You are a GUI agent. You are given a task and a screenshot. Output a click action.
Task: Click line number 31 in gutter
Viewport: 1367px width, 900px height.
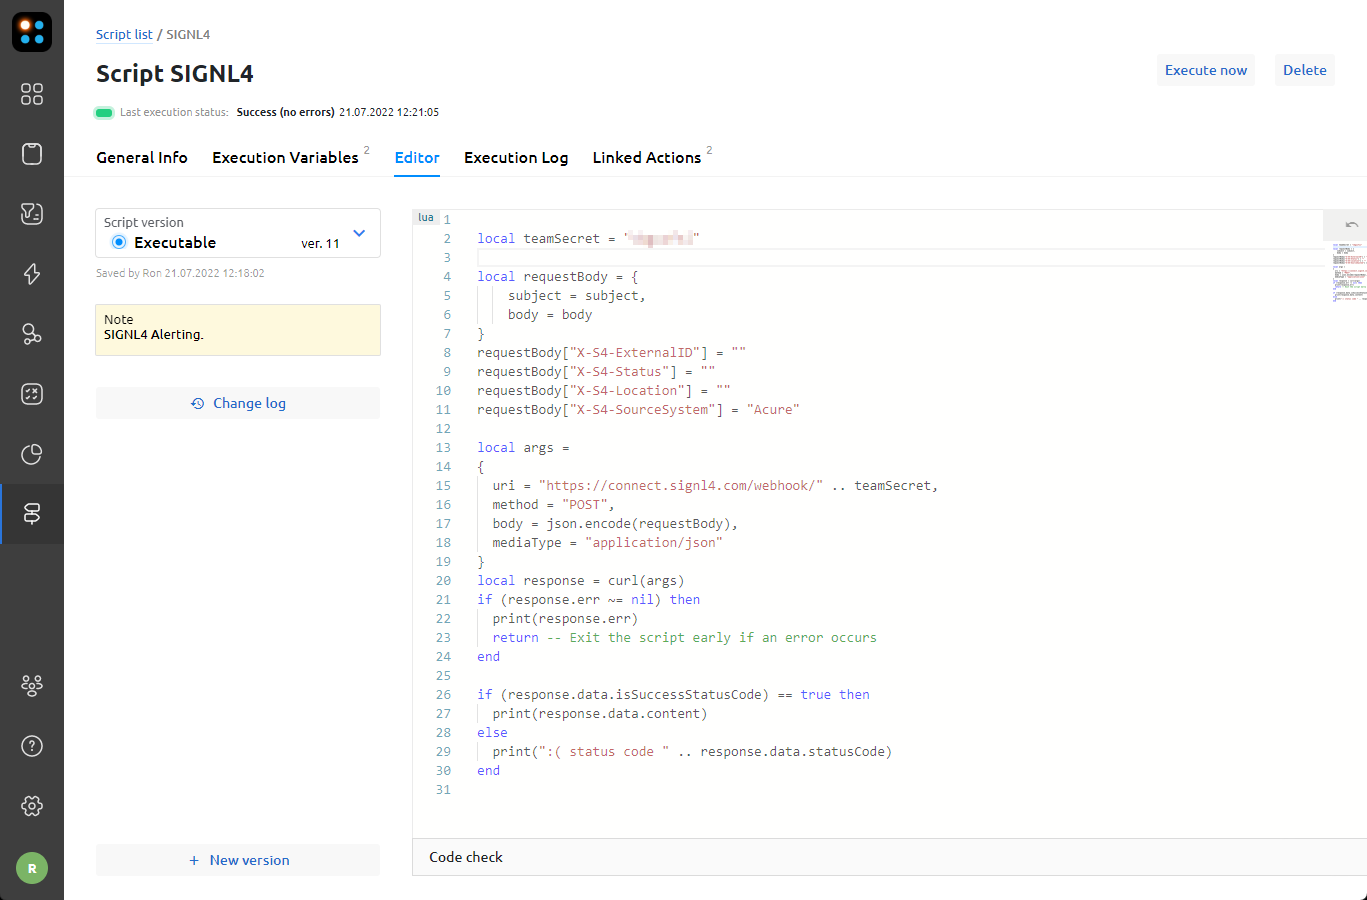coord(443,789)
